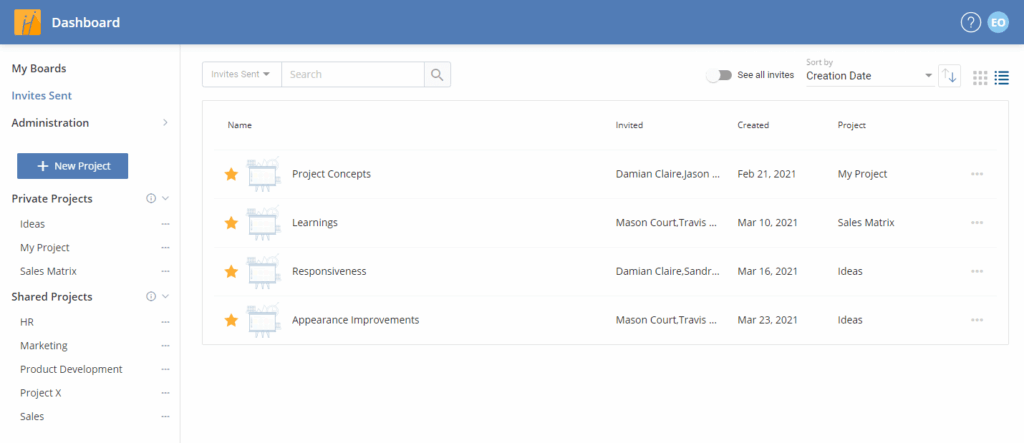The image size is (1024, 443).
Task: Open the Sort by Creation Date dropdown
Action: 869,76
